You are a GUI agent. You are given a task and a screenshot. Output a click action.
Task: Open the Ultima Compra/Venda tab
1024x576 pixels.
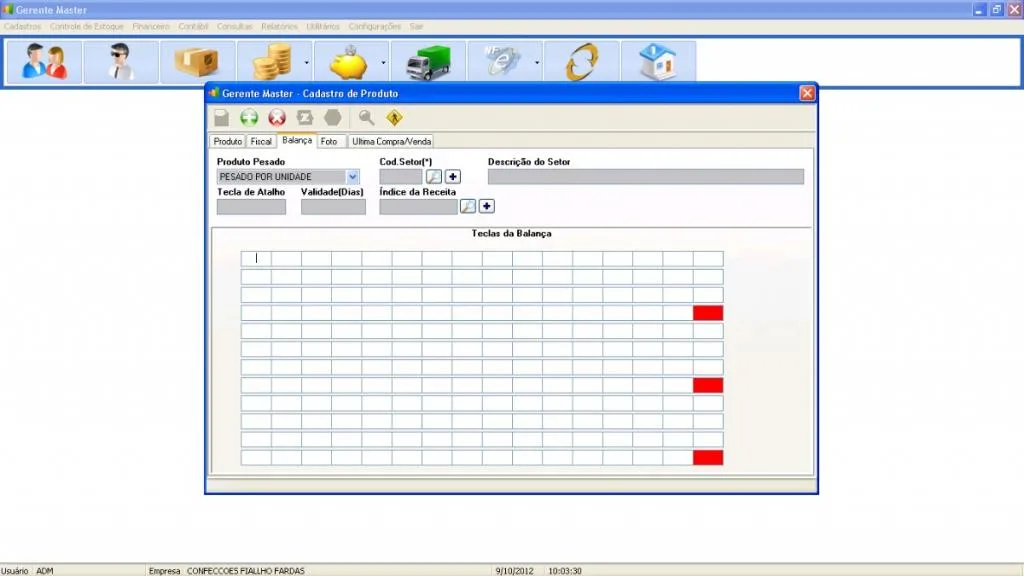pos(391,141)
